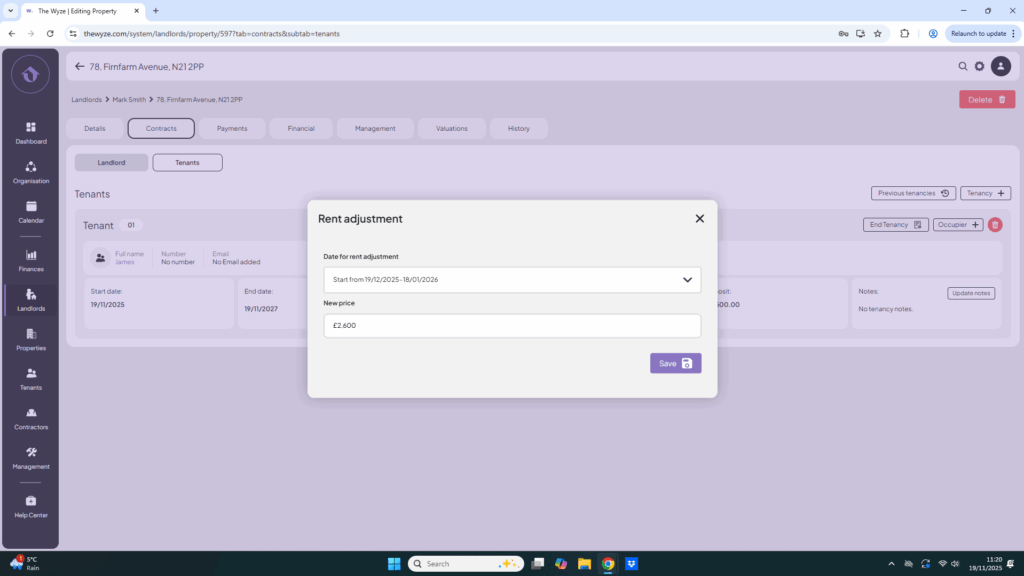The height and width of the screenshot is (576, 1024).
Task: Select the Landlord subtab
Action: [111, 162]
